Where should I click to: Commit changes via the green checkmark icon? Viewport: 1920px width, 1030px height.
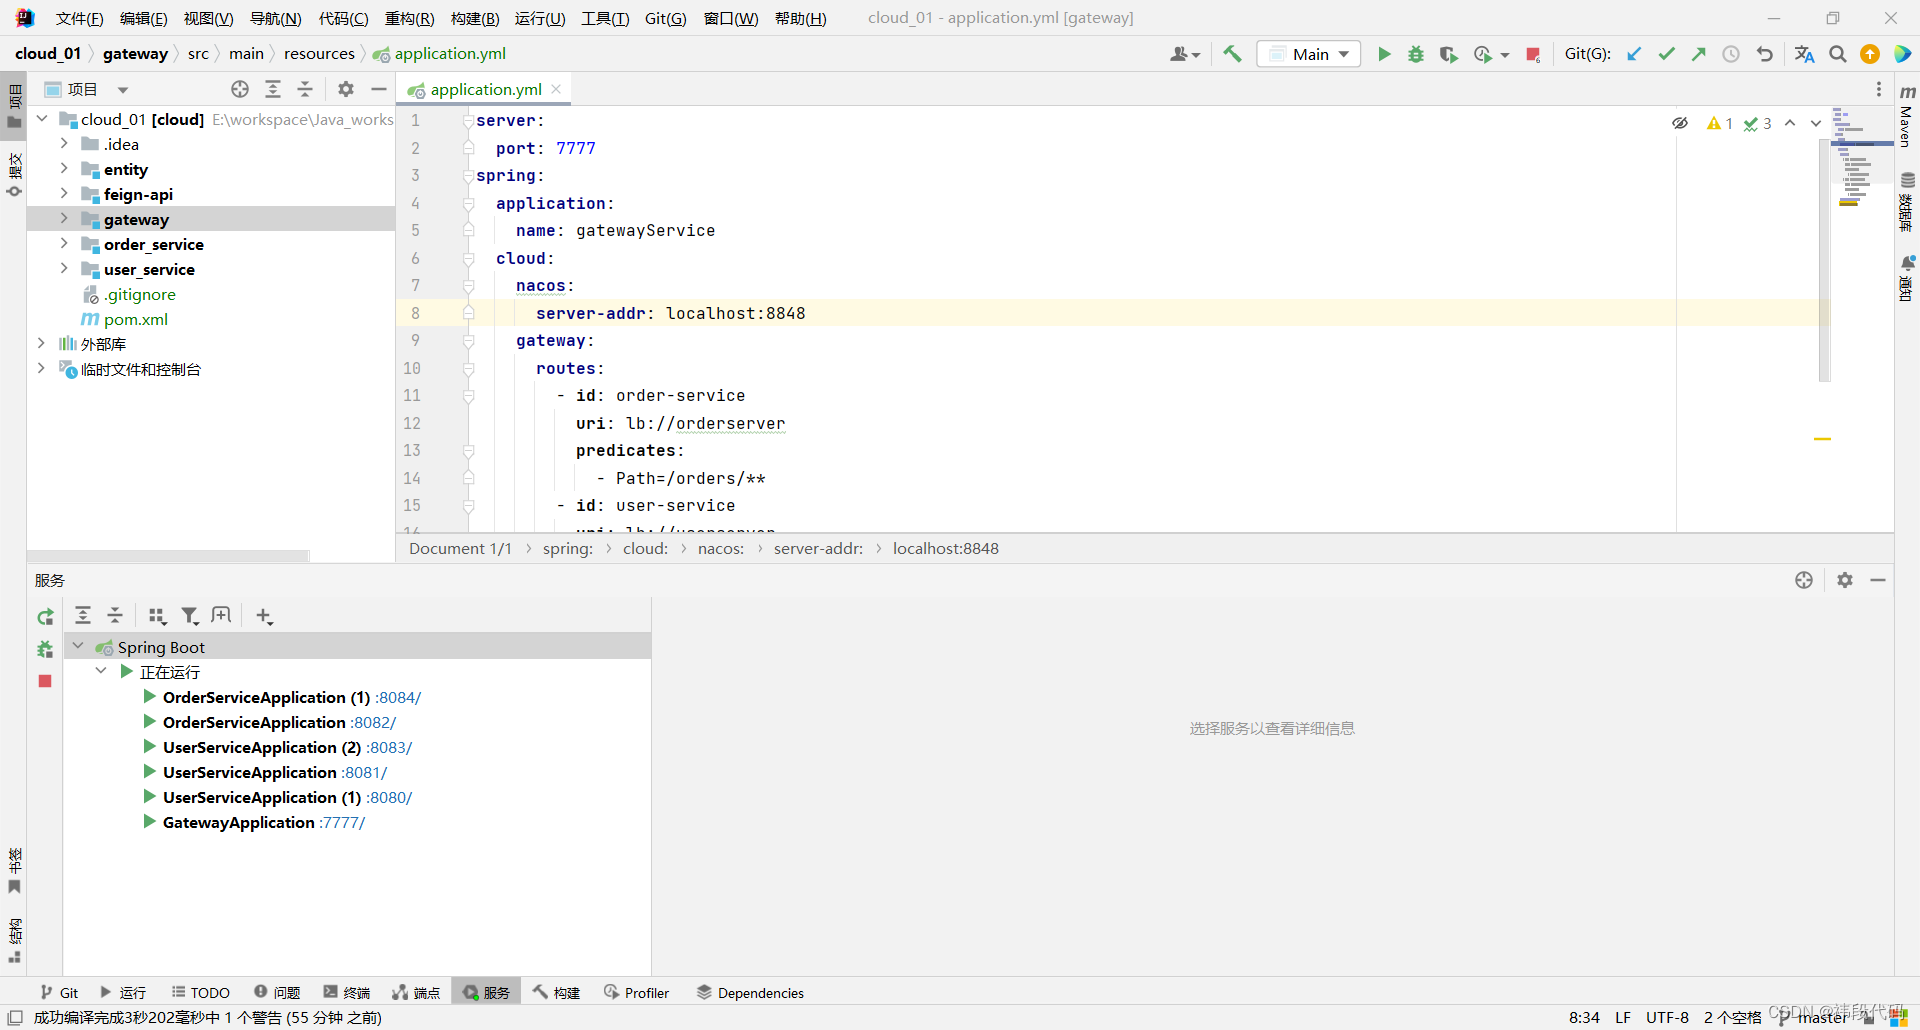(1666, 53)
